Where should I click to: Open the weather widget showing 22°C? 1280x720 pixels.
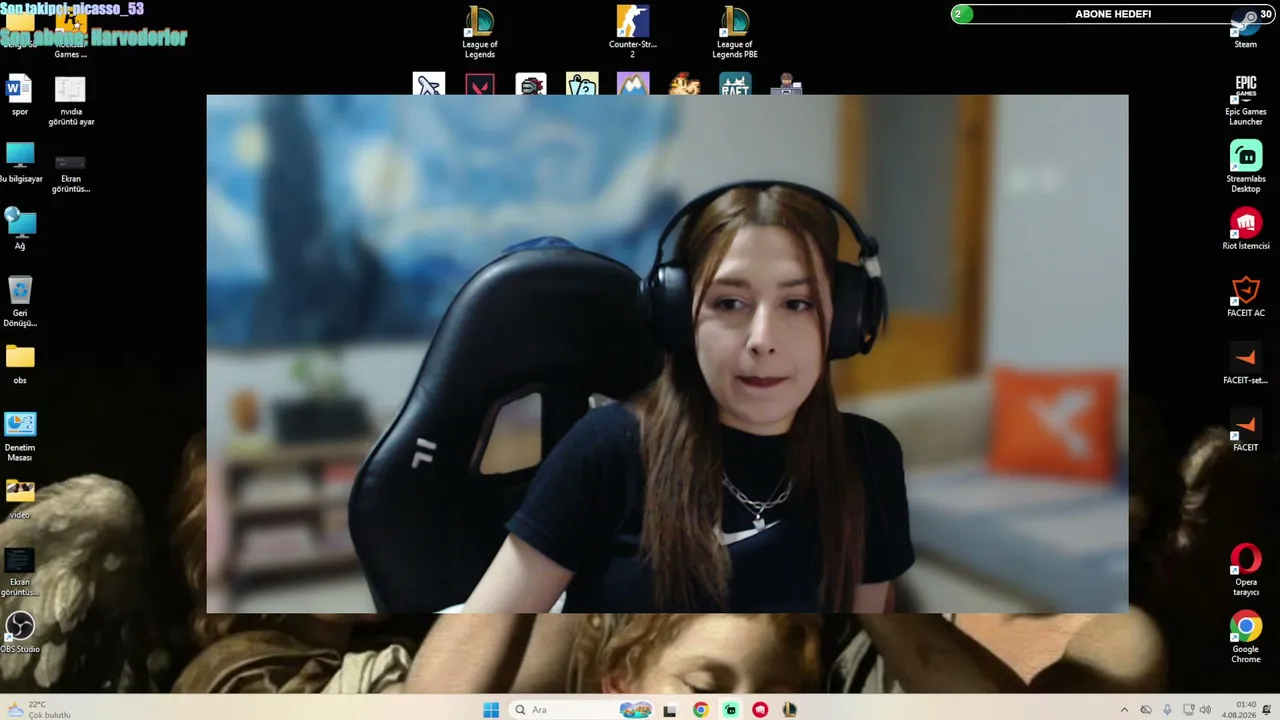coord(40,709)
